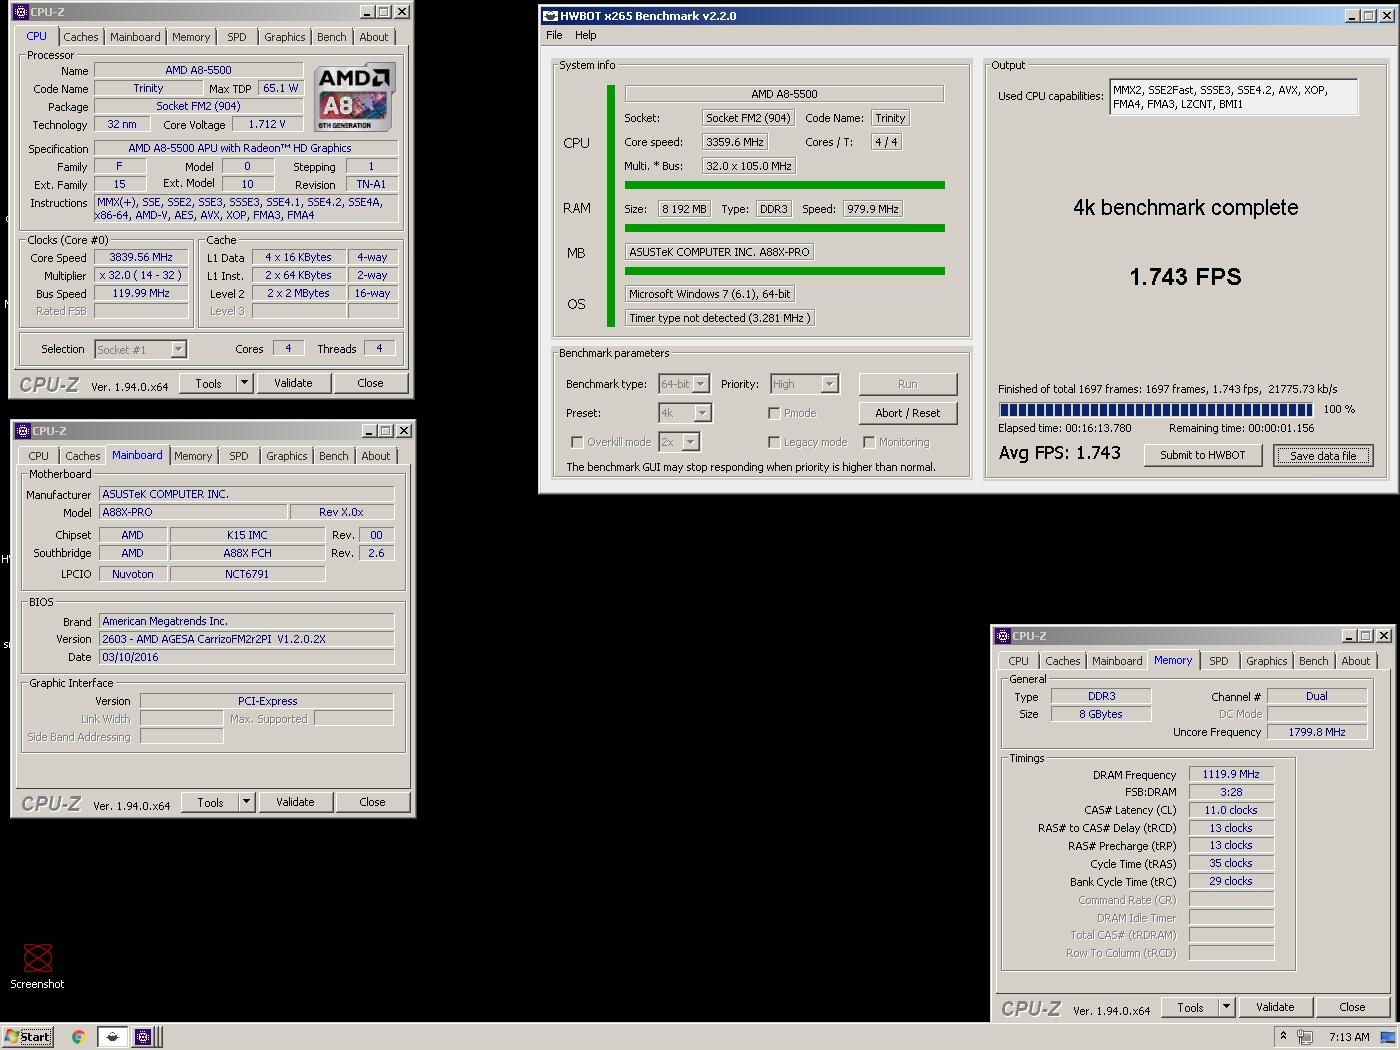Minimize the CPU-Z CPU window
The height and width of the screenshot is (1050, 1400).
367,12
